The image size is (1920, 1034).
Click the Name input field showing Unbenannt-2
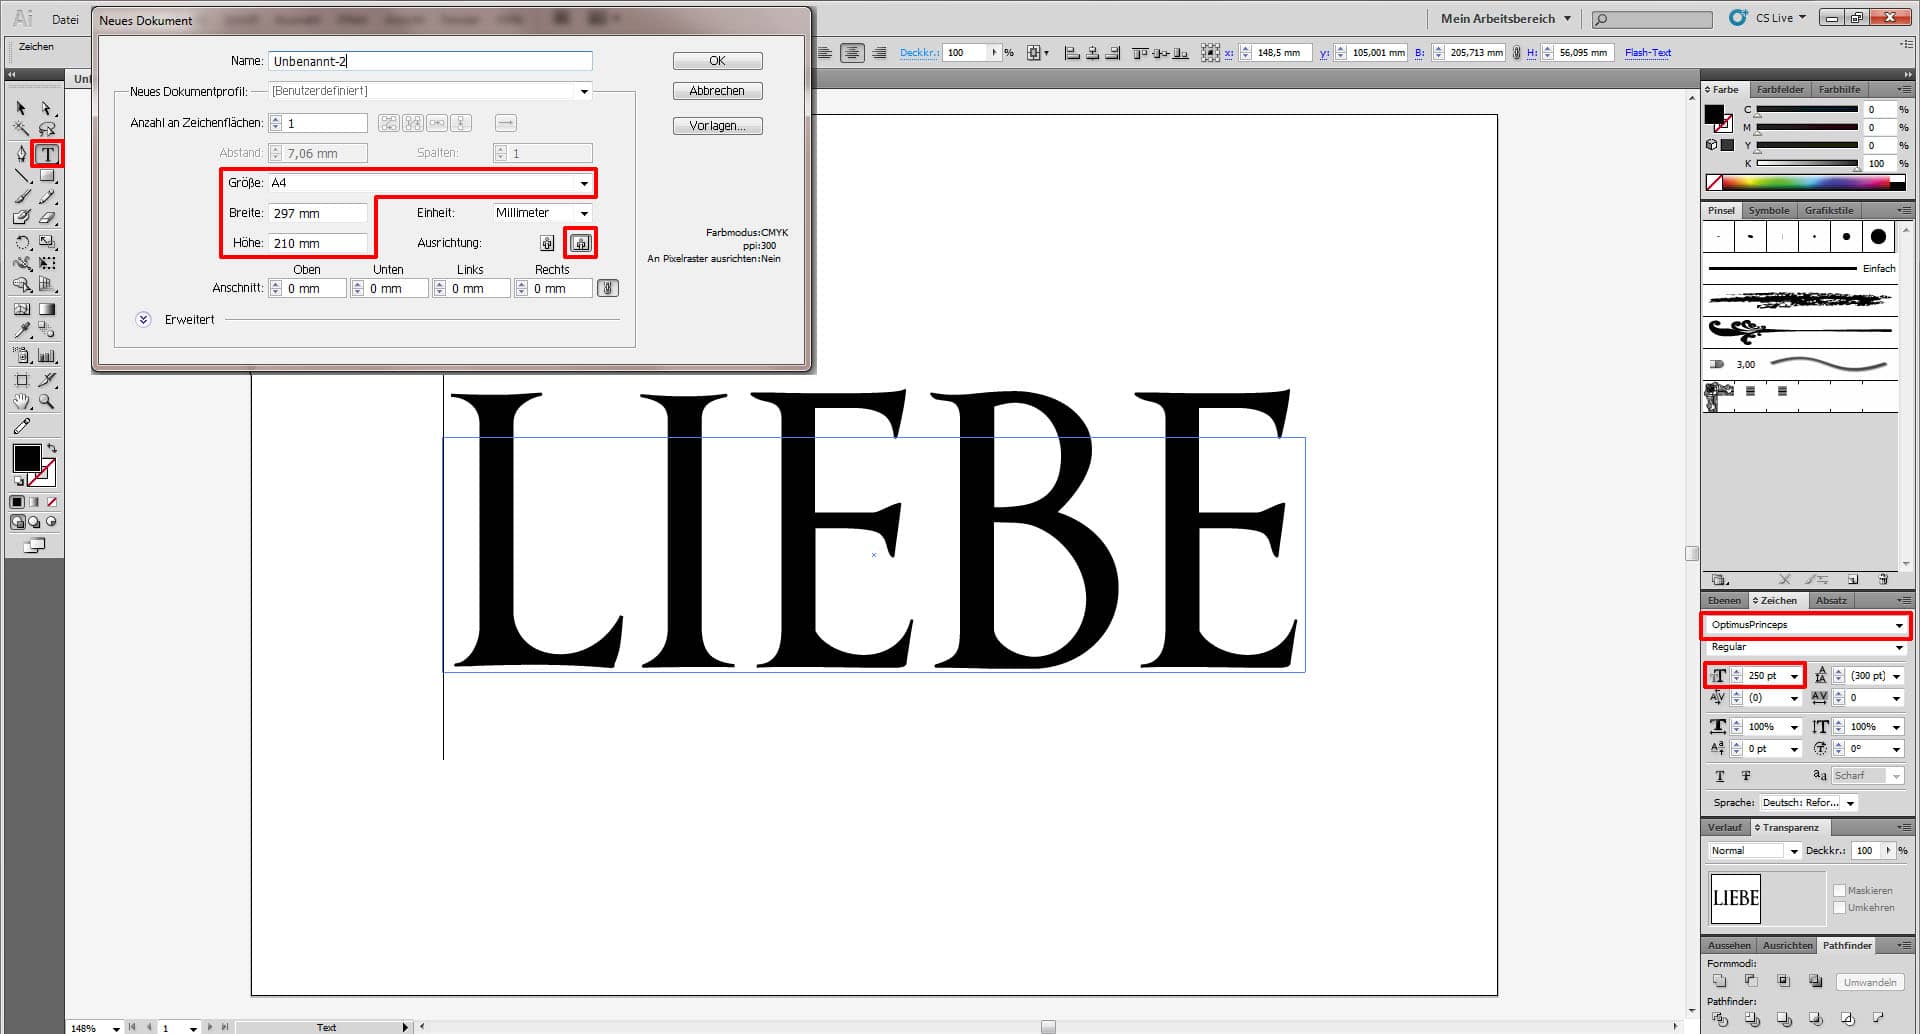pyautogui.click(x=430, y=61)
